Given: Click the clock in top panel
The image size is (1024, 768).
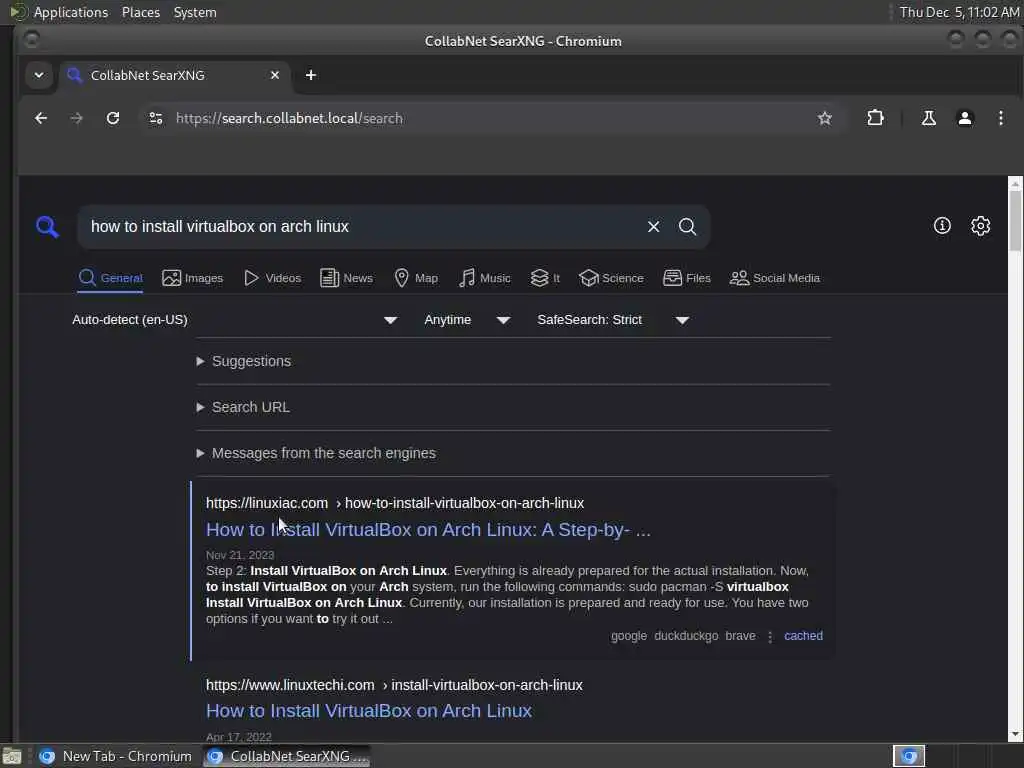Looking at the screenshot, I should point(959,12).
